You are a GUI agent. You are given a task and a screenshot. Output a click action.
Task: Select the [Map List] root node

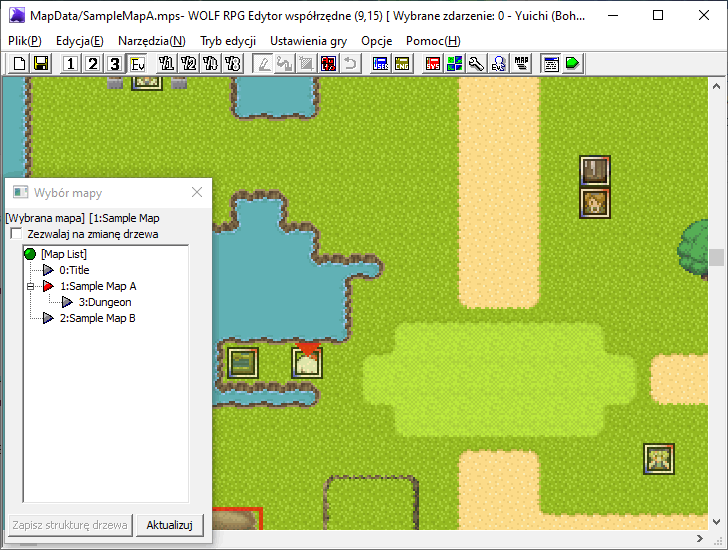(64, 254)
